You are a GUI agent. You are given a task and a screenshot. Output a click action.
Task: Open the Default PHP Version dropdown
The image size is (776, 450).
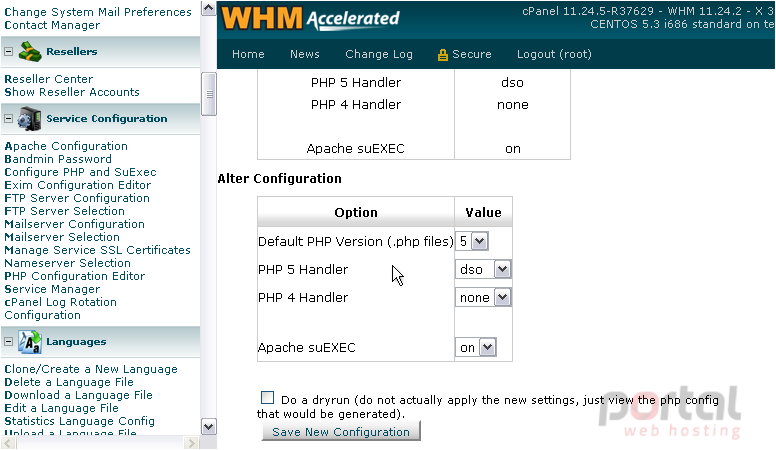click(x=472, y=242)
